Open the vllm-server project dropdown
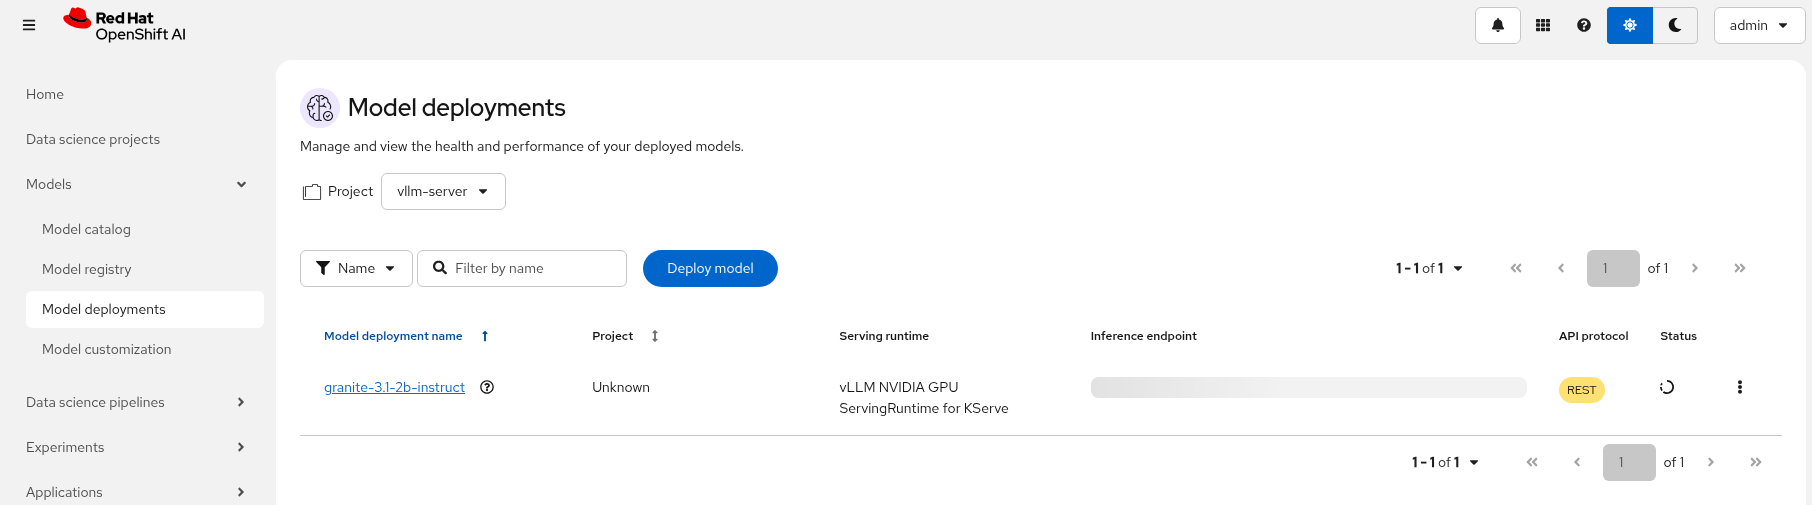 (443, 191)
